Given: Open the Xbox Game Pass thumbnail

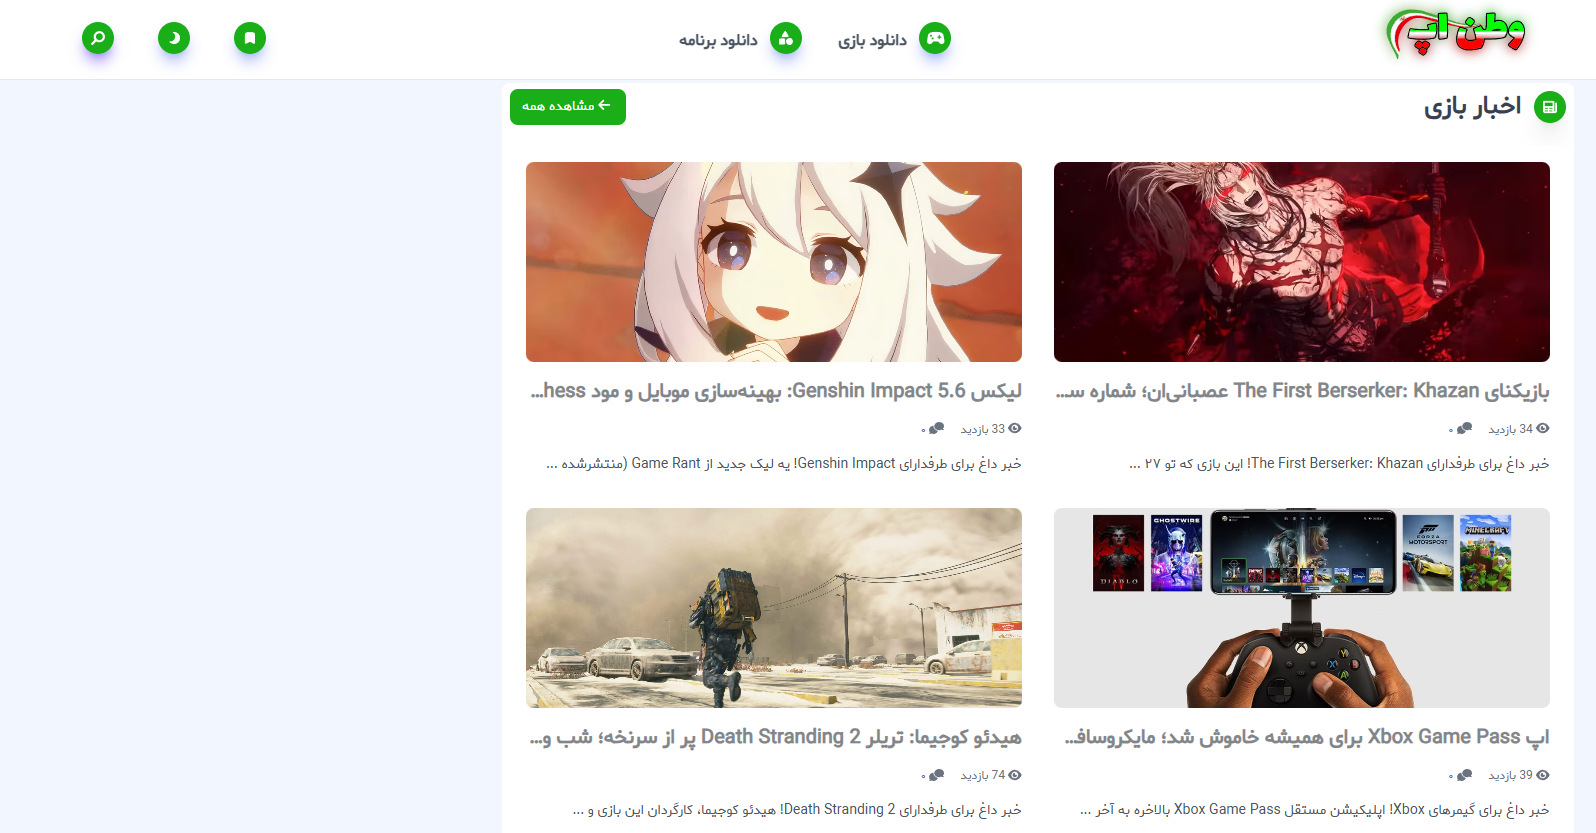Looking at the screenshot, I should (1302, 608).
